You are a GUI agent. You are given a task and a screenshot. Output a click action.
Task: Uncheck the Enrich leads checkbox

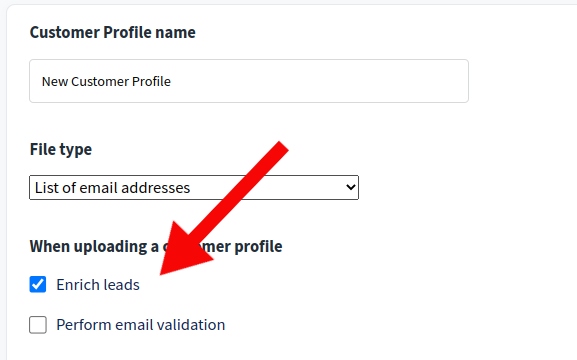pos(38,285)
